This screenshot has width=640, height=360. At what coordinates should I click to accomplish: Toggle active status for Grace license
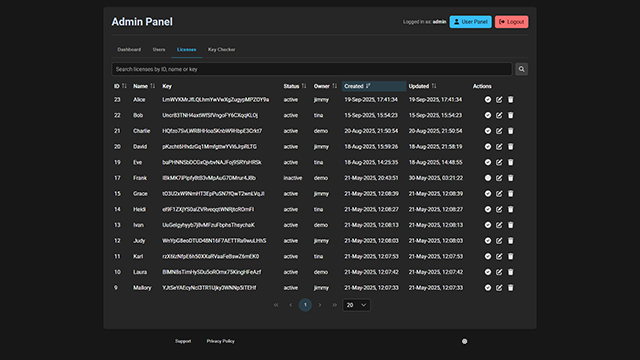(x=488, y=193)
